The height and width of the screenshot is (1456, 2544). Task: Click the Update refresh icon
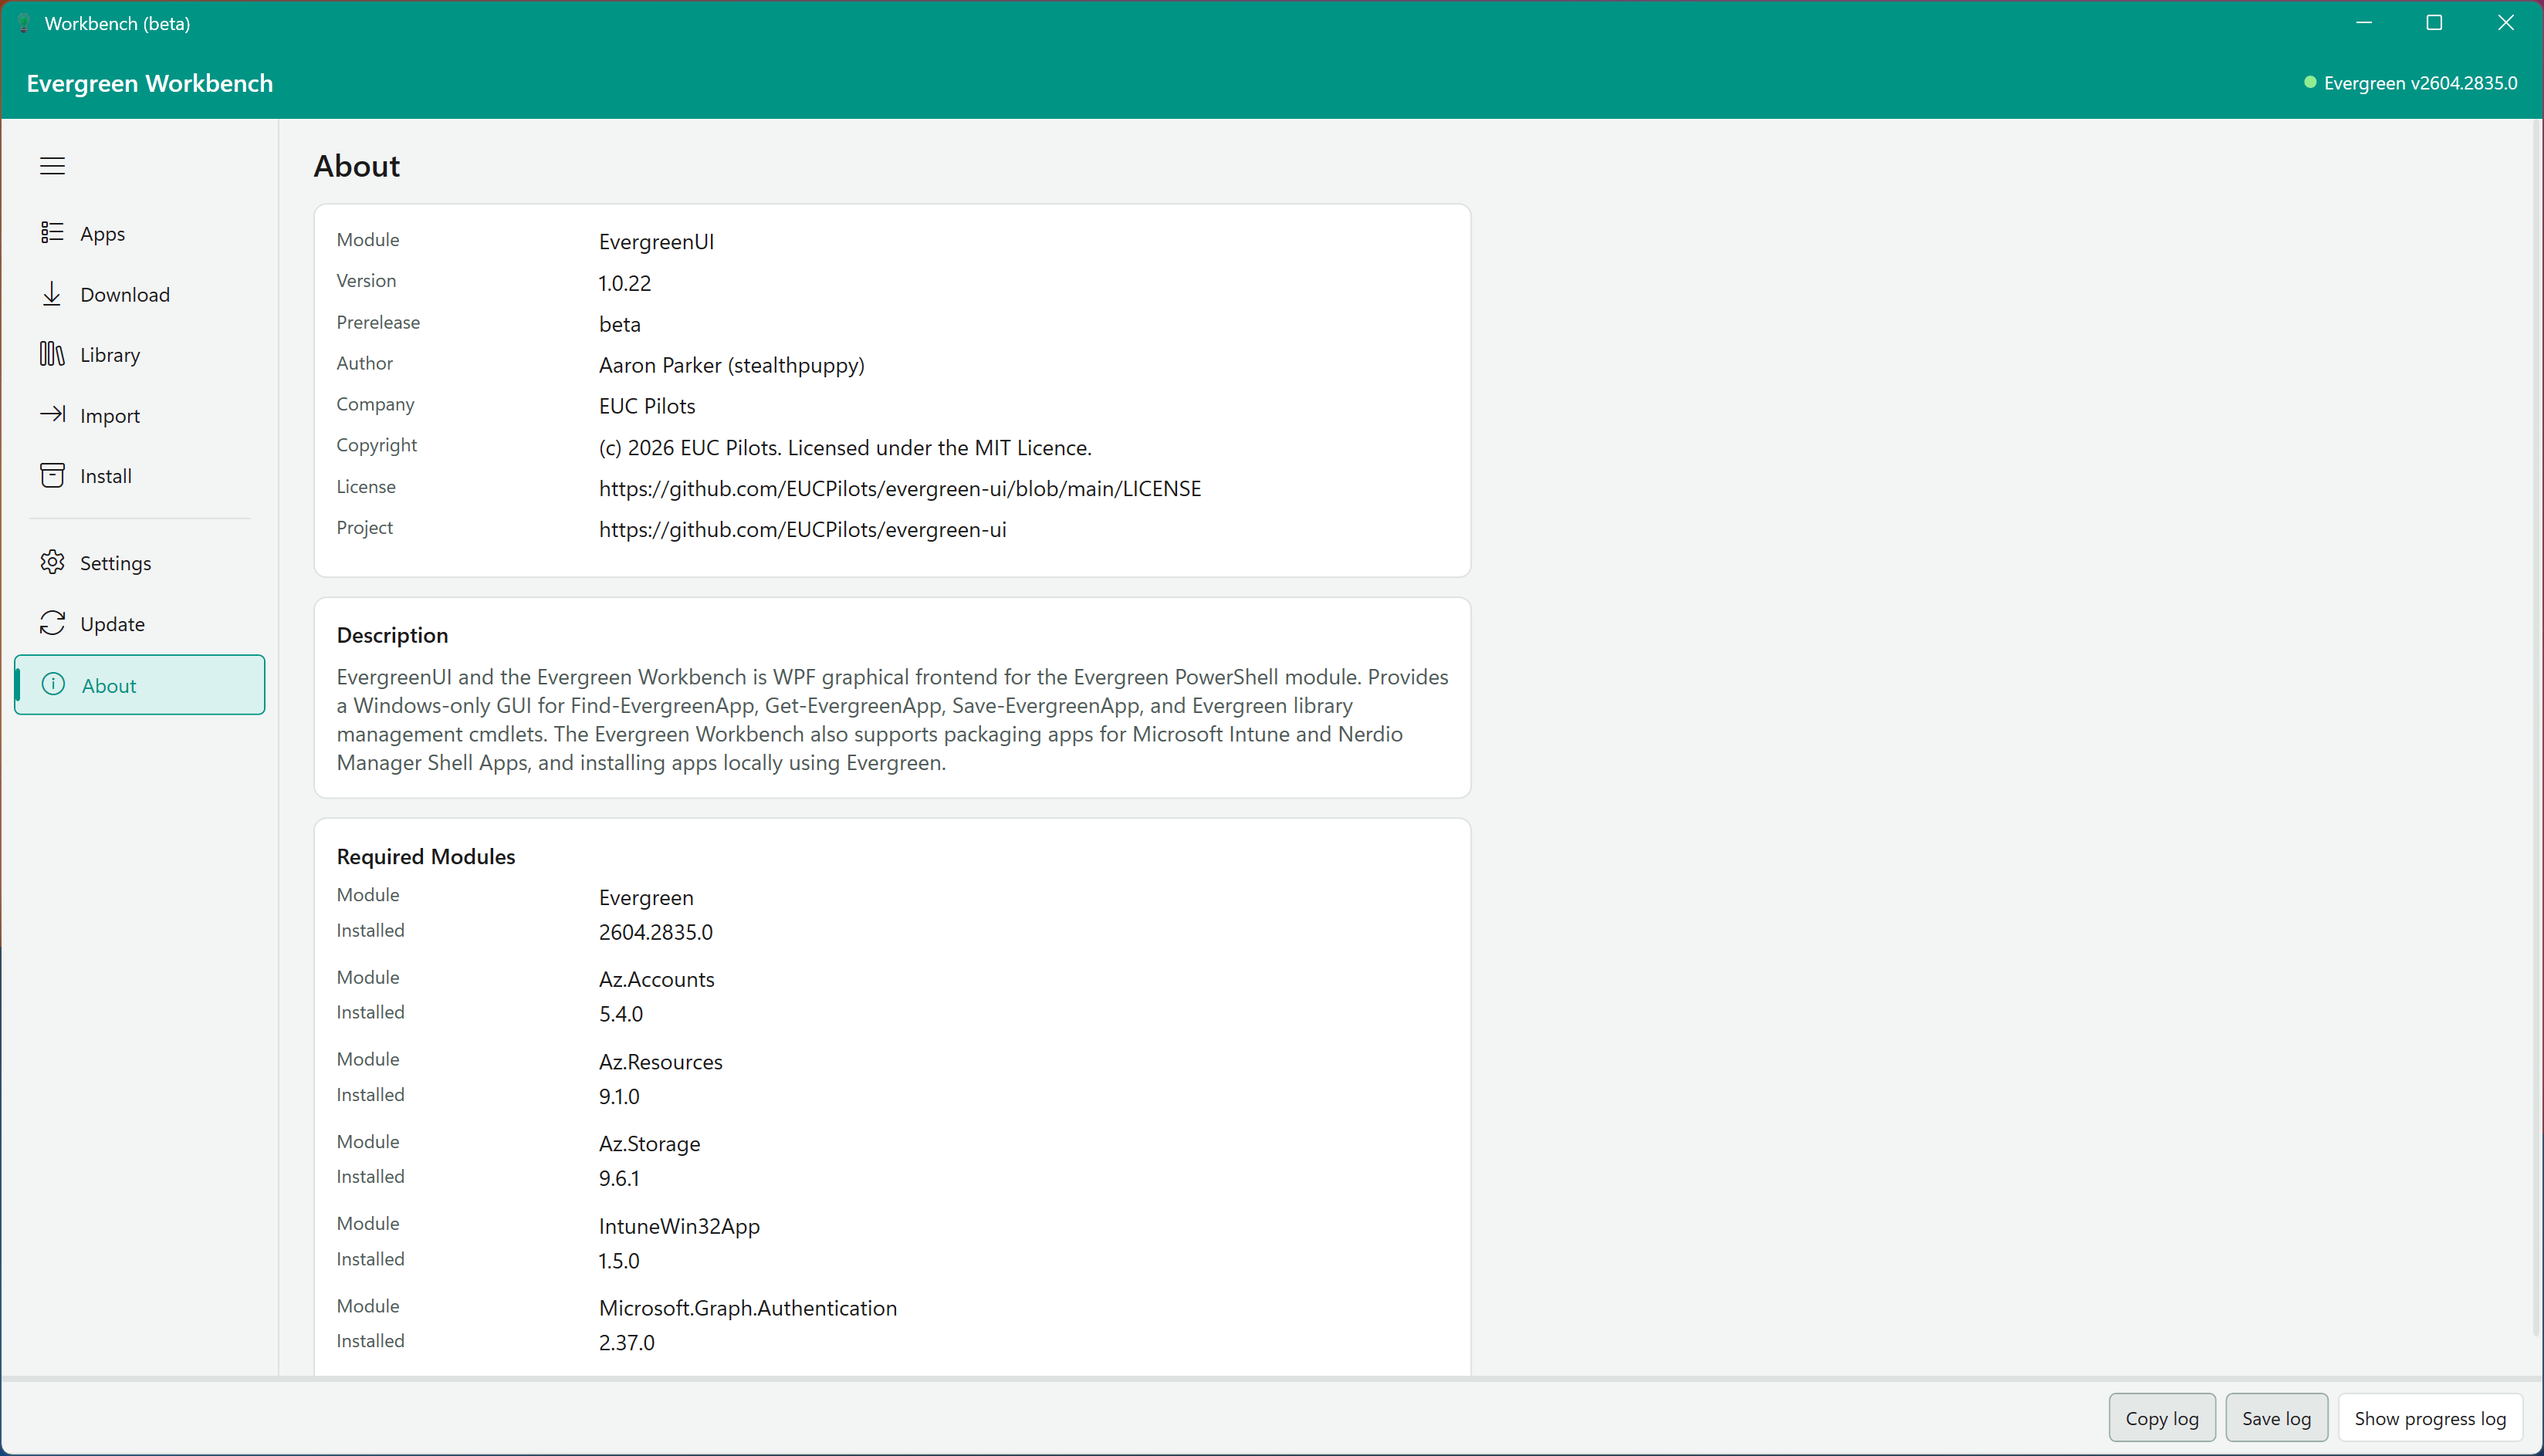pyautogui.click(x=52, y=623)
